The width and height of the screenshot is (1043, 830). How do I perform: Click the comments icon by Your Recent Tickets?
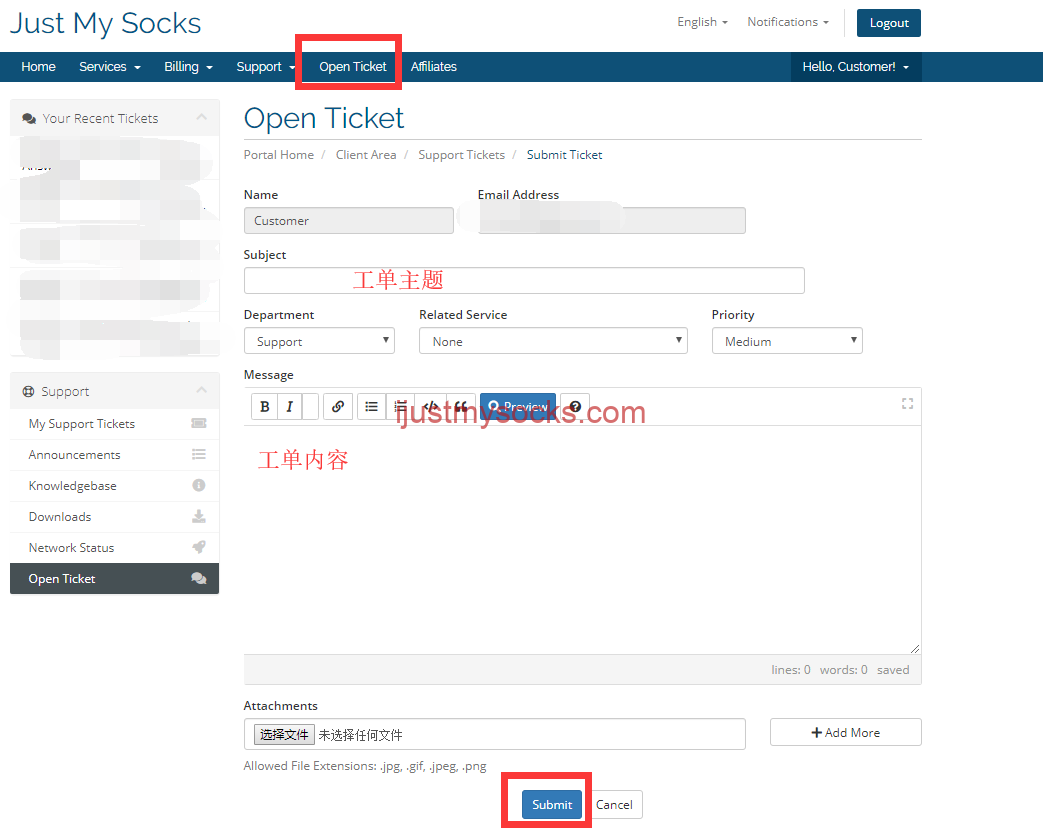tap(29, 118)
